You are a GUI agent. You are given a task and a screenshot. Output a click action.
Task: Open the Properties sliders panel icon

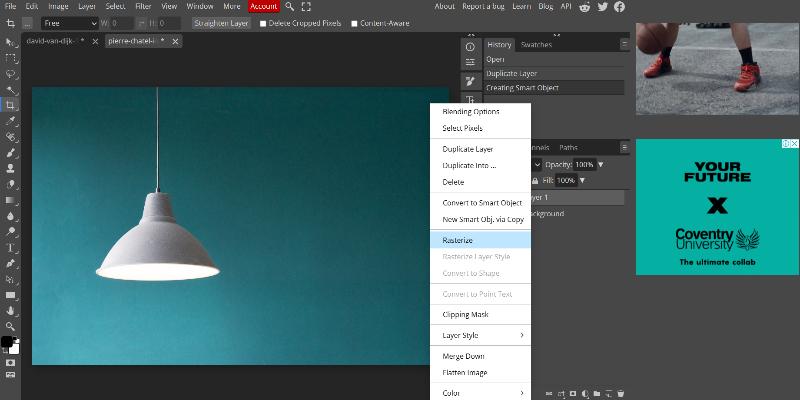pyautogui.click(x=470, y=63)
